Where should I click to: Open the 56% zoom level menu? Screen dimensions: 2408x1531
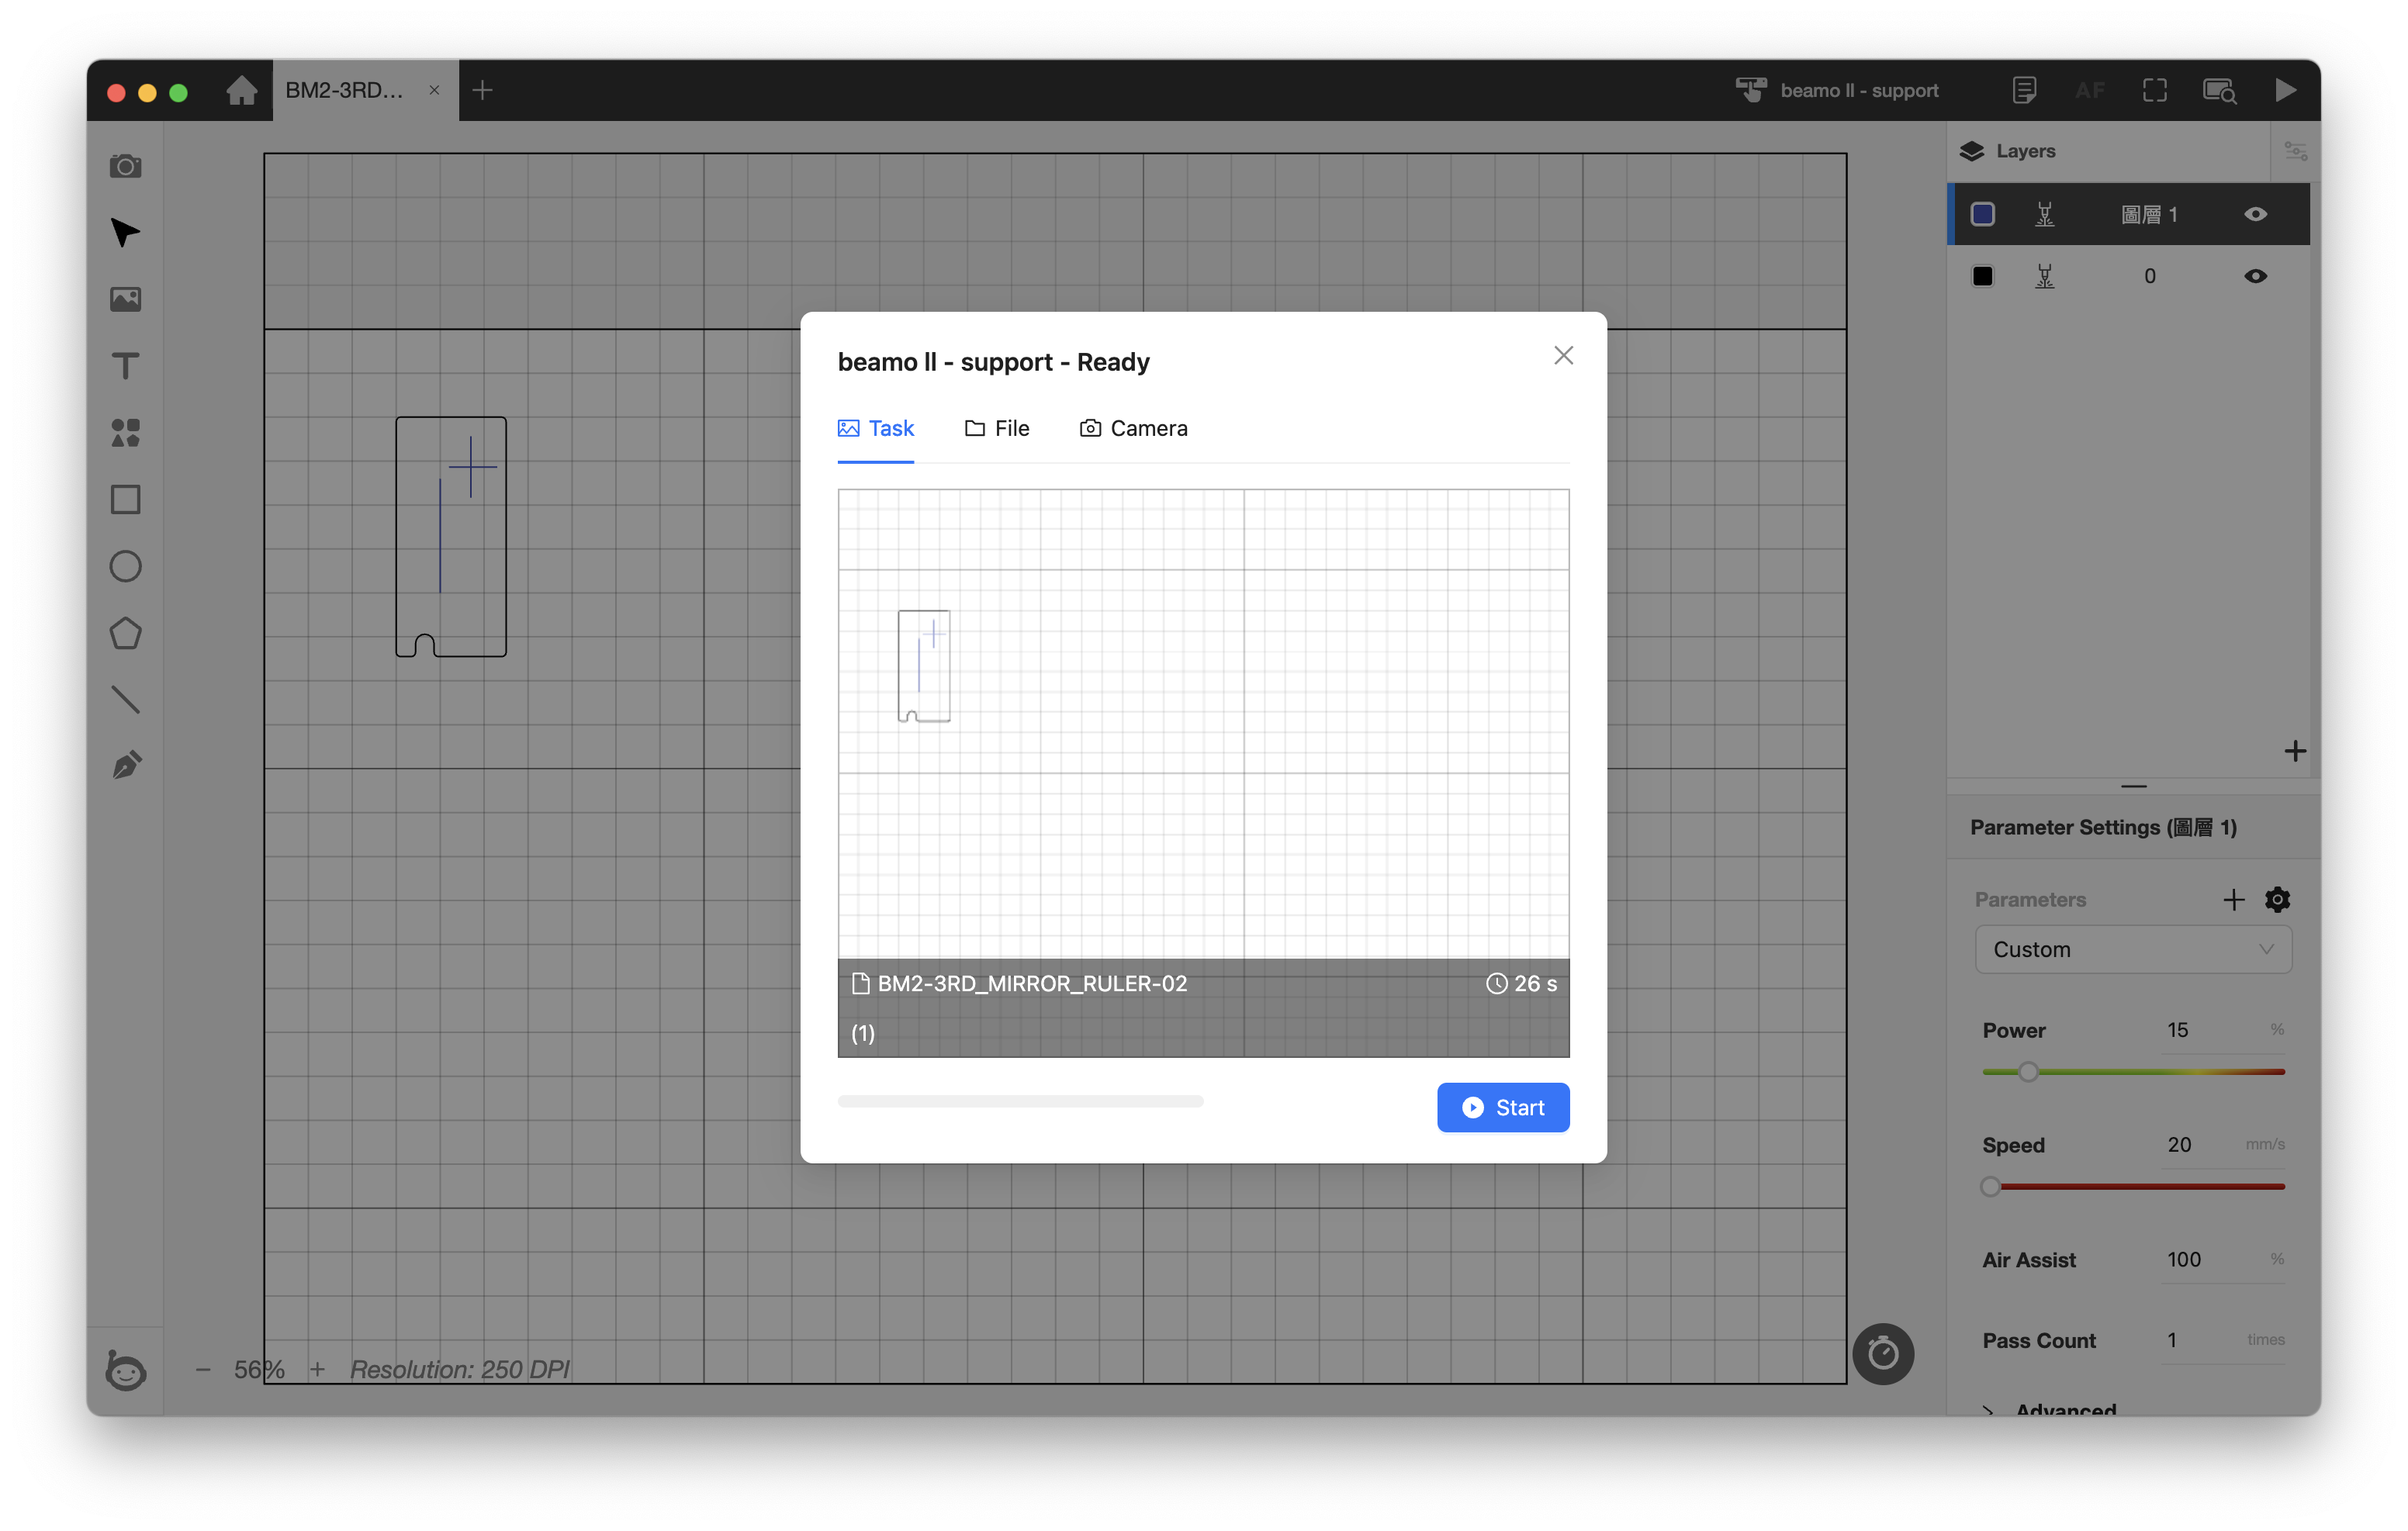pos(259,1369)
